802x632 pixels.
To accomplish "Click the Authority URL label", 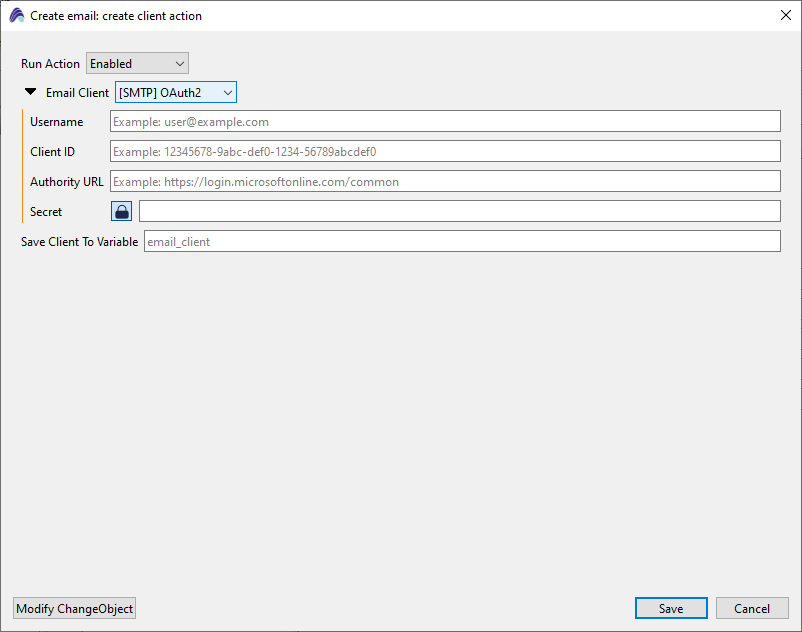I will (66, 182).
